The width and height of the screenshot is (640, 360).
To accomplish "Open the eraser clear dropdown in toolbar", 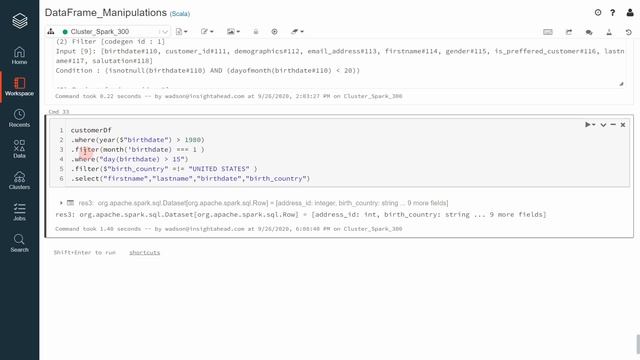I will [x=297, y=31].
